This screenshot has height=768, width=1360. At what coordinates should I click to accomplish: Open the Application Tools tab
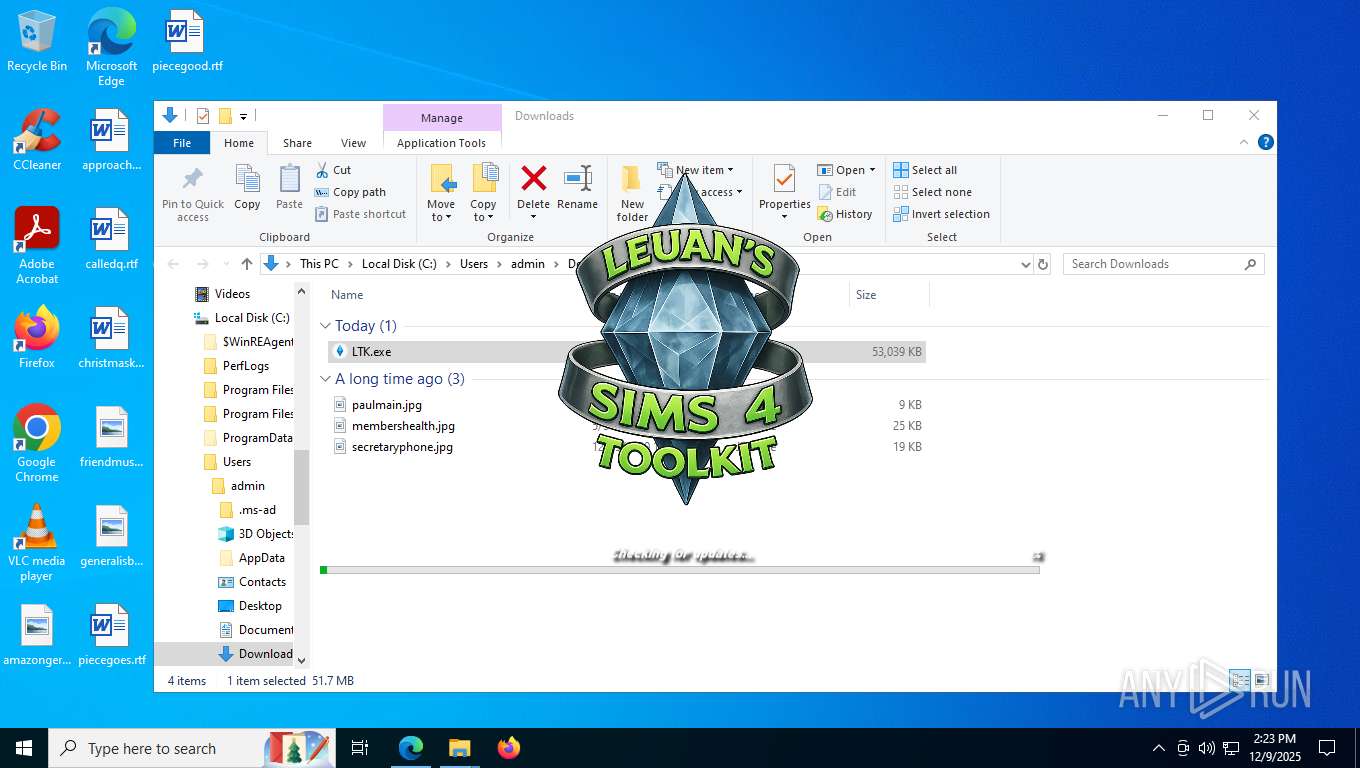[x=441, y=143]
